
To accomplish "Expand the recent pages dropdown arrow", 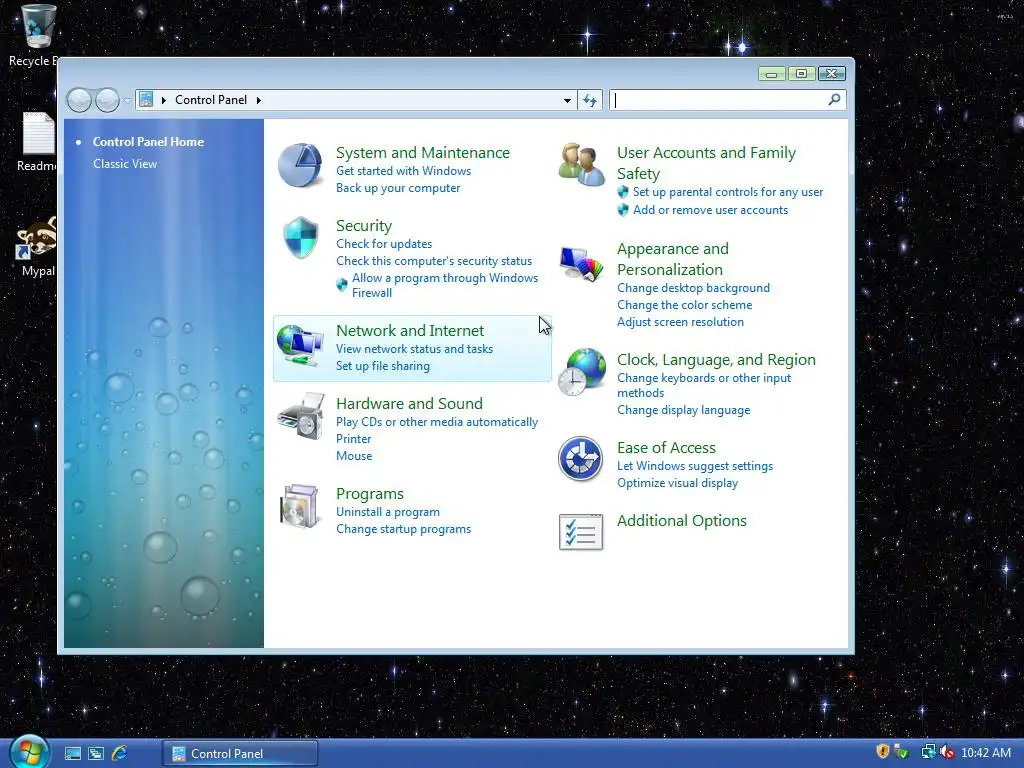I will click(x=127, y=100).
